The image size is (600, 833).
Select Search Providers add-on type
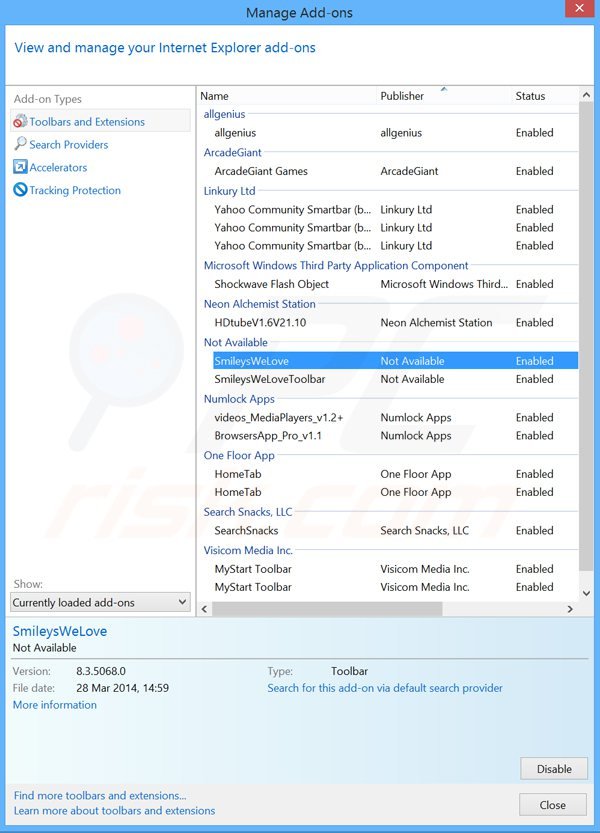[69, 144]
